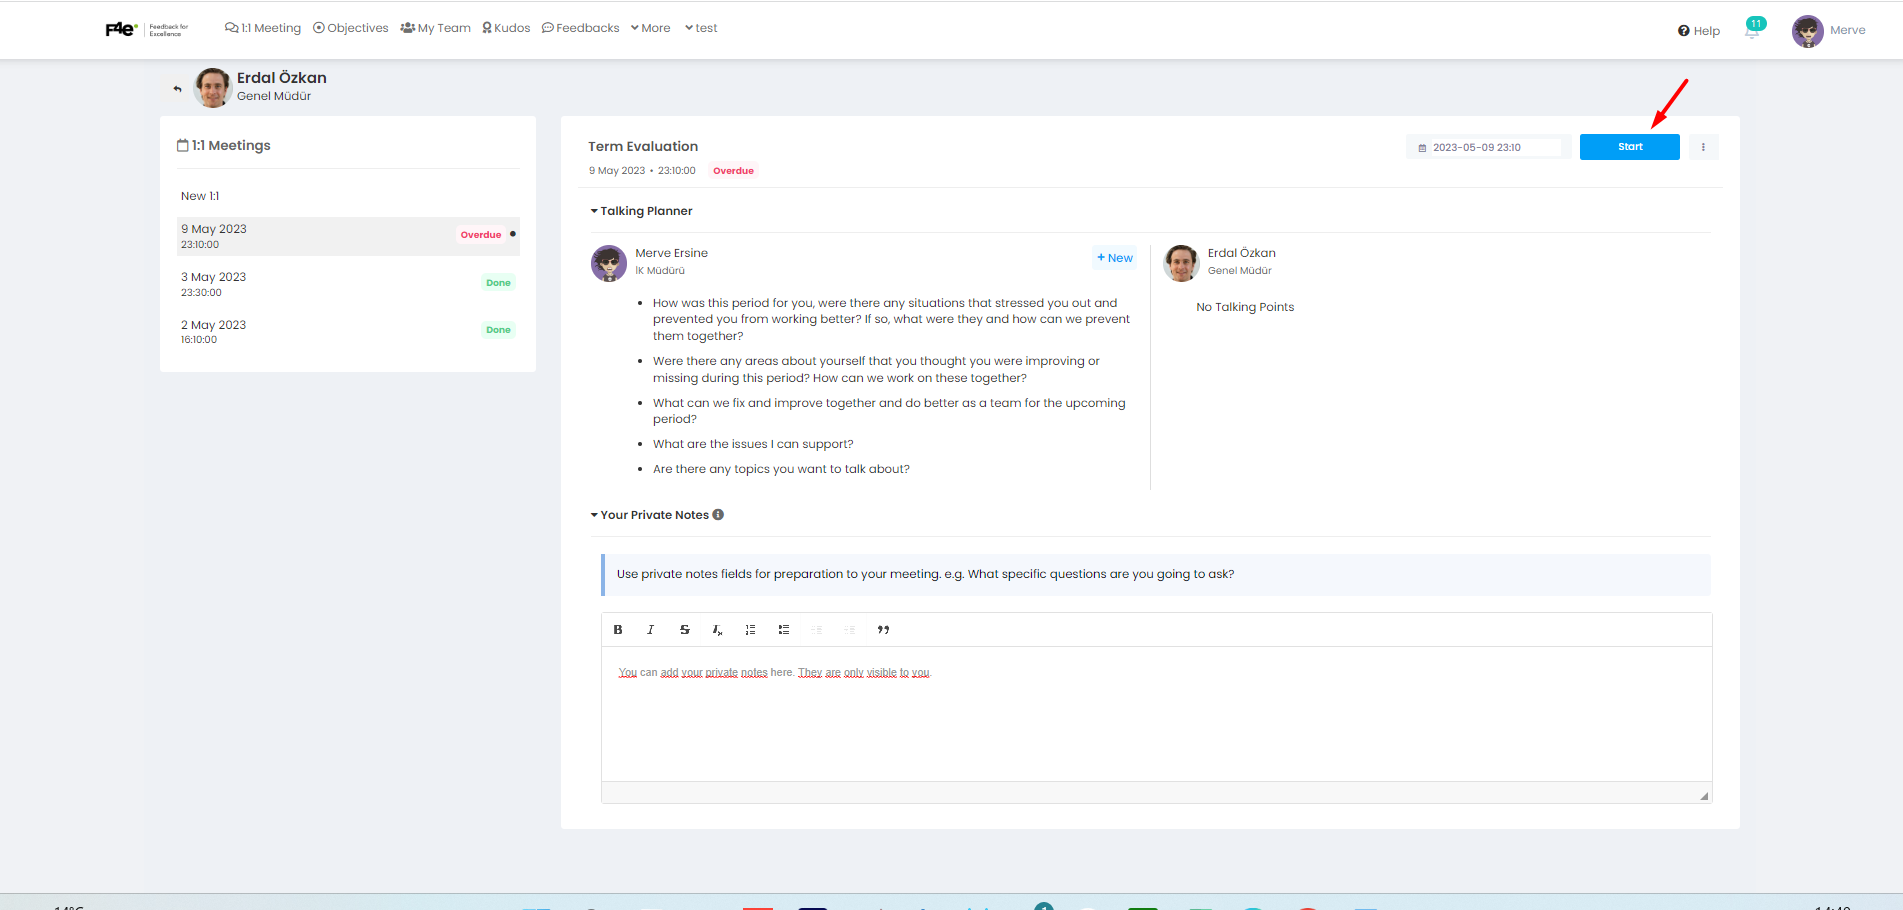1903x910 pixels.
Task: Open the My Team page
Action: (435, 28)
